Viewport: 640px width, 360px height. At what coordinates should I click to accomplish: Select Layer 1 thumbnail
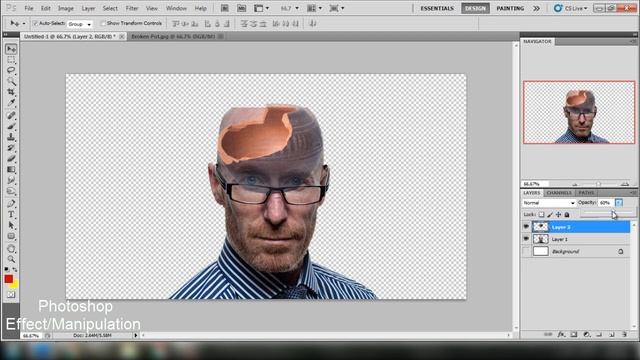tap(540, 239)
